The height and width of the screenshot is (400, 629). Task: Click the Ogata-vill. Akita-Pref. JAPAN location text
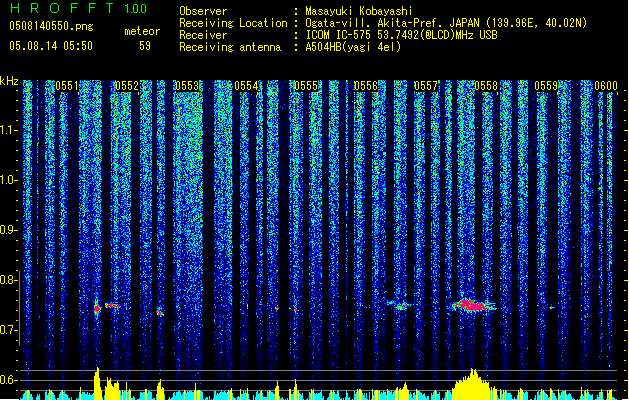pos(446,23)
